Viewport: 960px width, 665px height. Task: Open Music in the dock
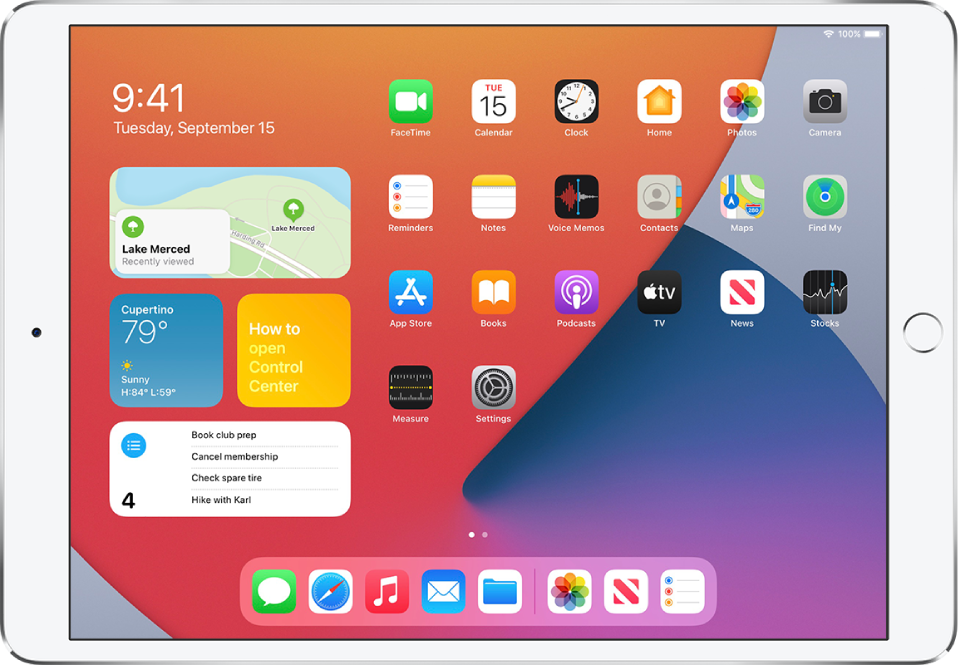(387, 592)
